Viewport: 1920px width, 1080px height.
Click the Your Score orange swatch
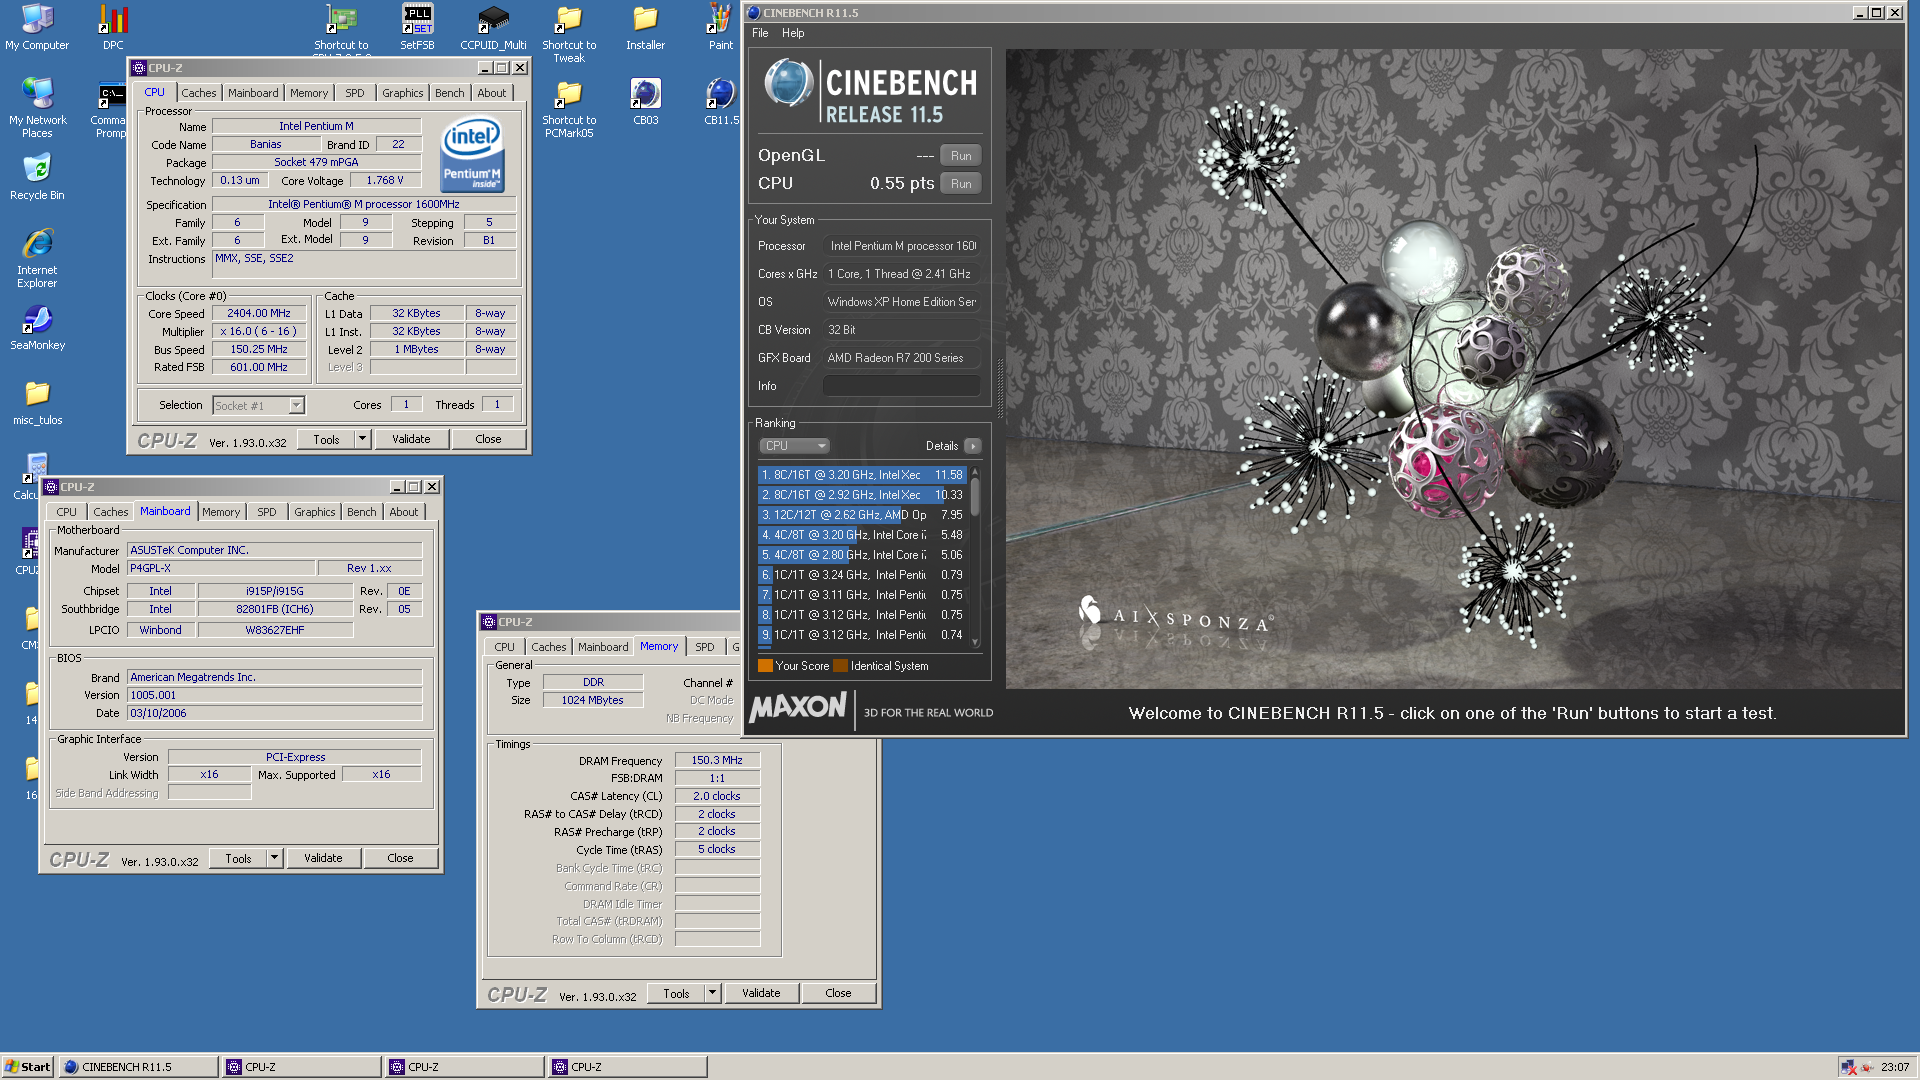coord(766,666)
